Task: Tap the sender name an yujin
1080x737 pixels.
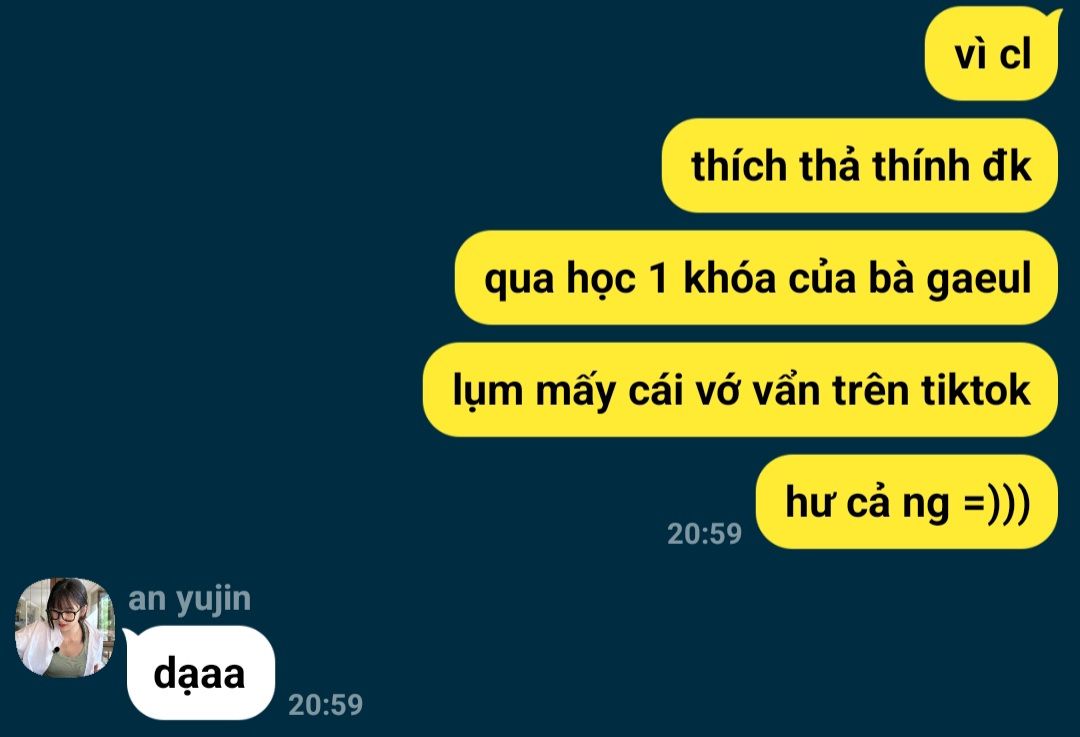Action: [189, 599]
